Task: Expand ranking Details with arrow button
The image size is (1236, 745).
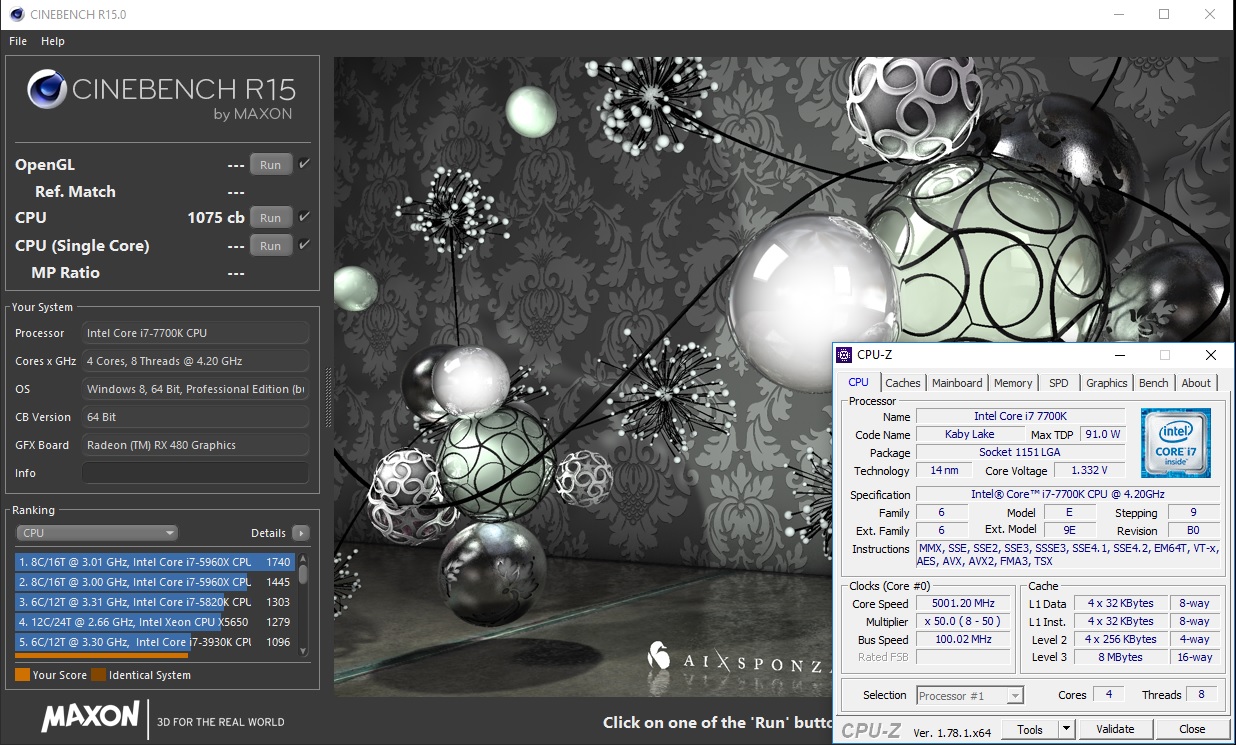Action: coord(300,533)
